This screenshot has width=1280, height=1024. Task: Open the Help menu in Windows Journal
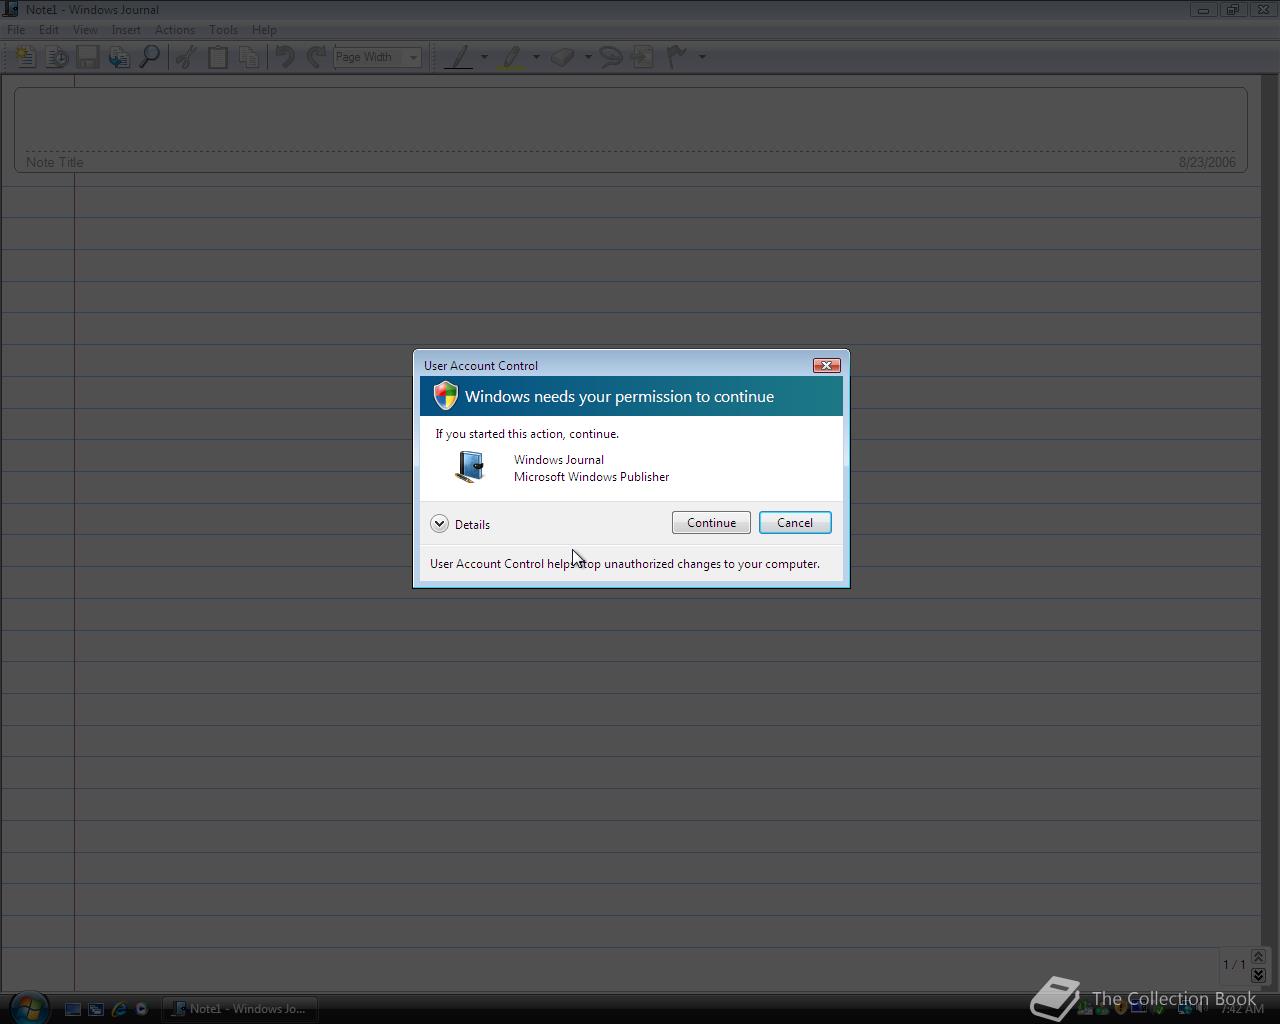264,30
